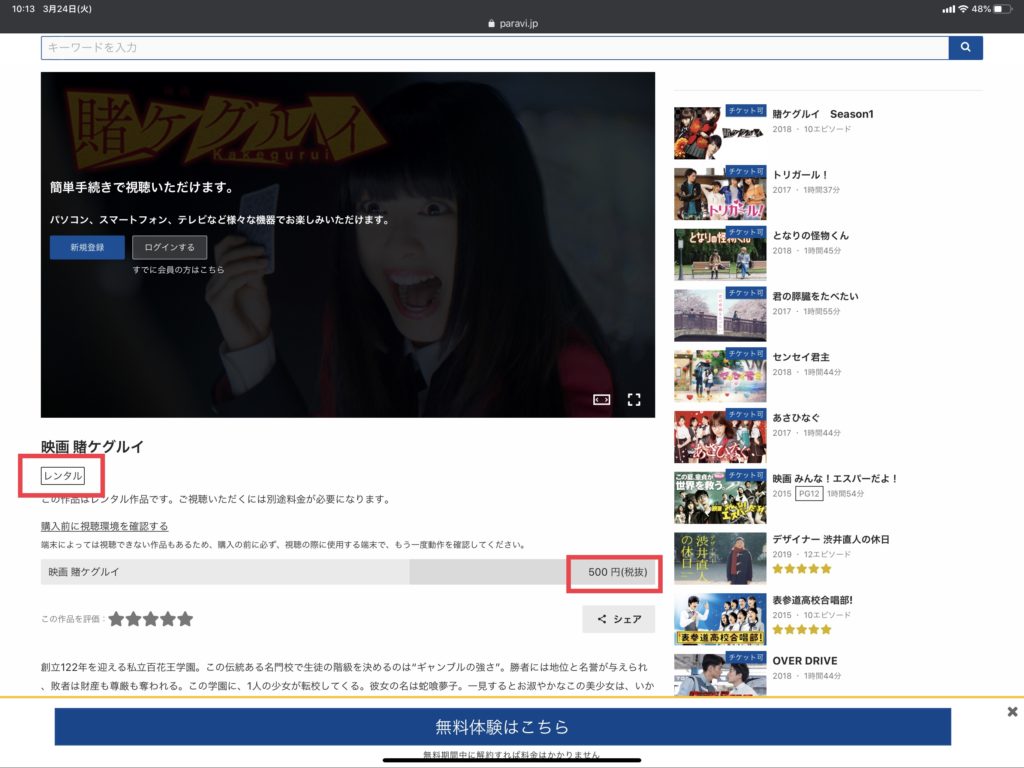This screenshot has height=768, width=1024.
Task: Click the Wi-Fi icon in status bar
Action: pyautogui.click(x=963, y=9)
